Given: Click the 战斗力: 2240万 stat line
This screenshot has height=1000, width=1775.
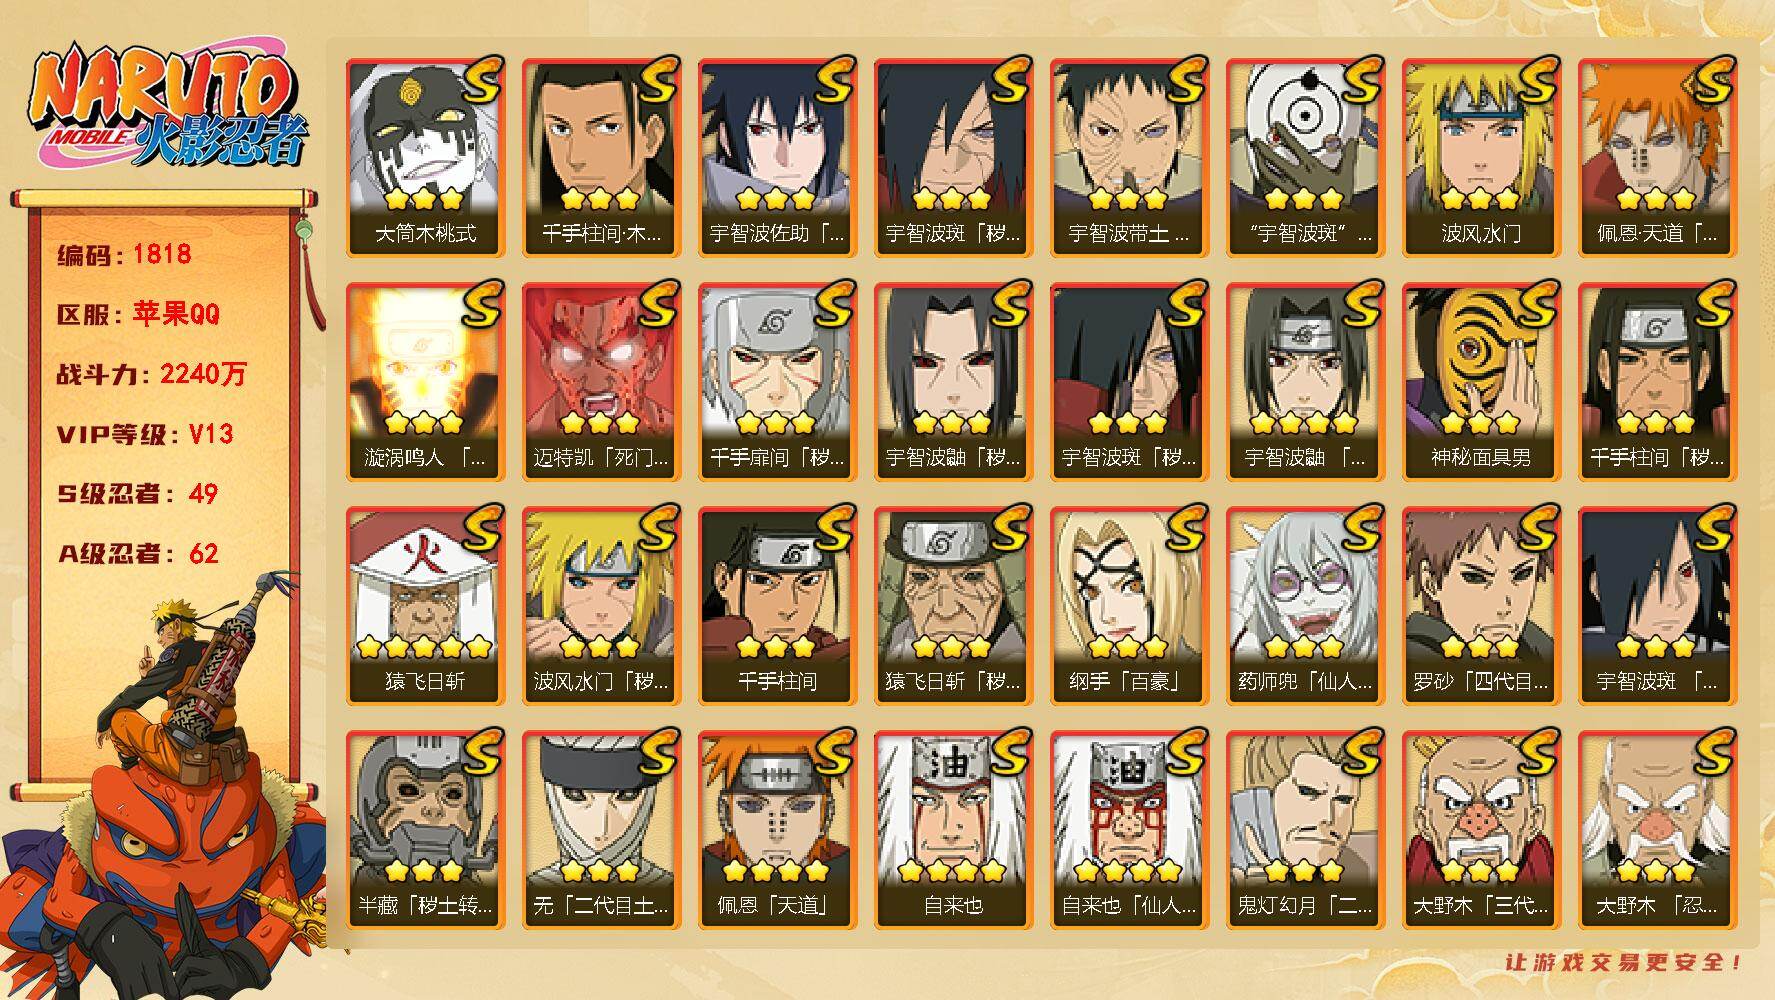Looking at the screenshot, I should [x=151, y=374].
